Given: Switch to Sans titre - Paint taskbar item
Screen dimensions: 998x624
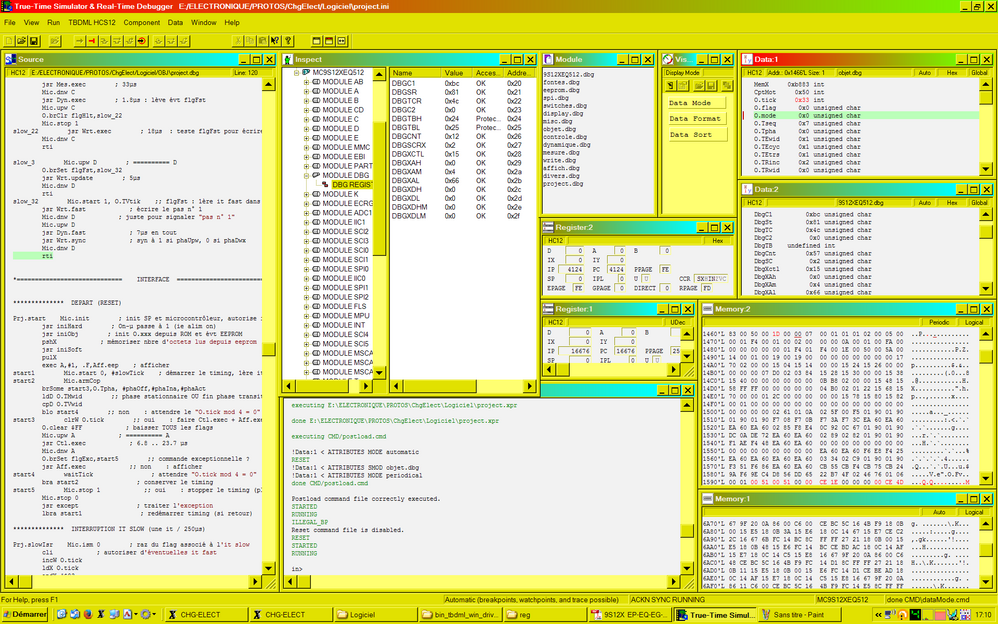Looking at the screenshot, I should point(799,614).
